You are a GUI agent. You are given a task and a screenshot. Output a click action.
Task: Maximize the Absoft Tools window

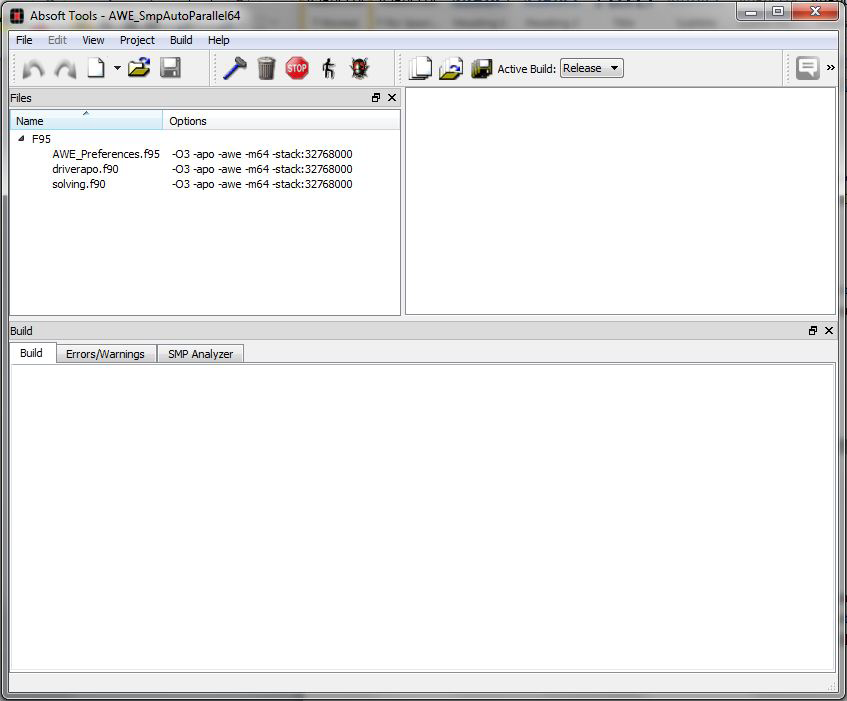click(x=777, y=12)
